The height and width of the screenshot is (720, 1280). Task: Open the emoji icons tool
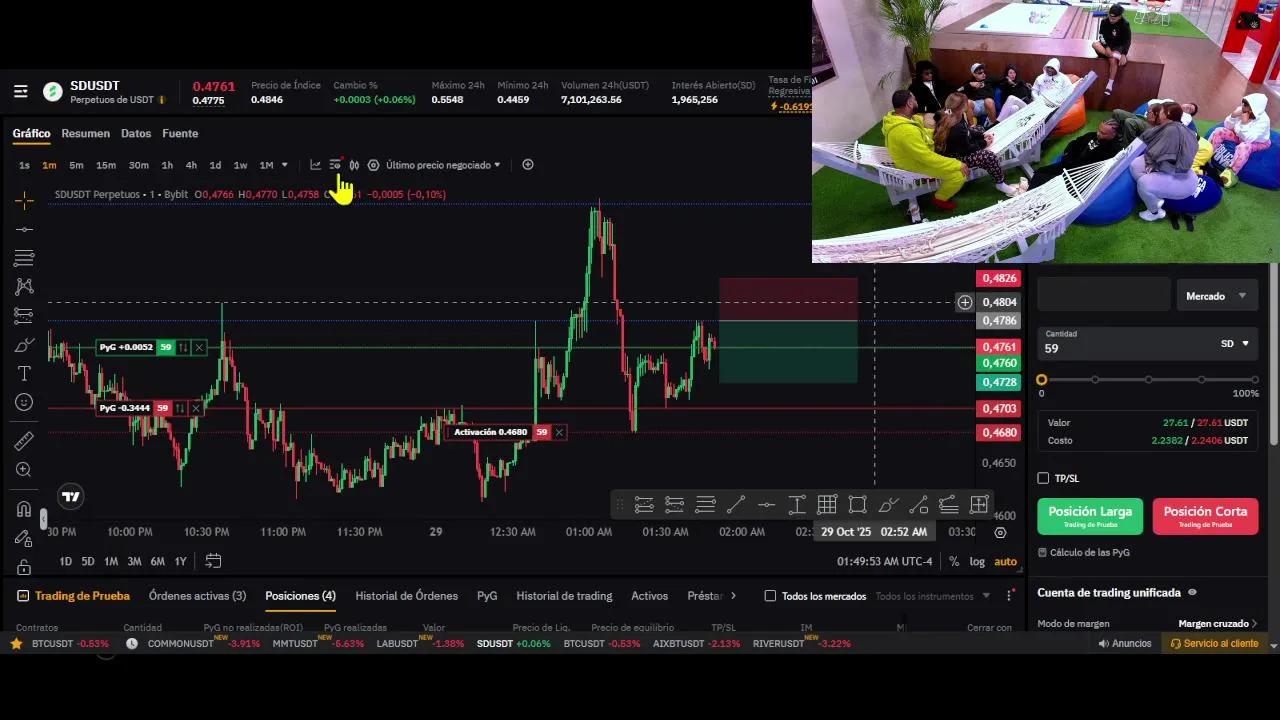(25, 402)
